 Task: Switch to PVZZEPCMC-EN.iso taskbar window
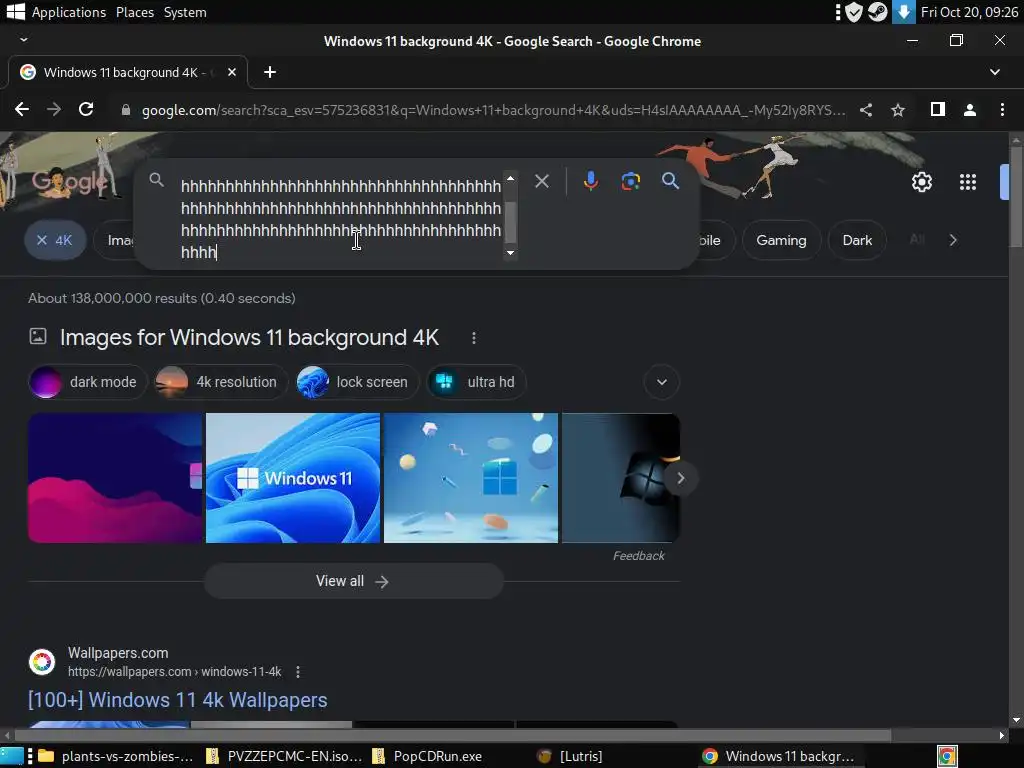(283, 756)
